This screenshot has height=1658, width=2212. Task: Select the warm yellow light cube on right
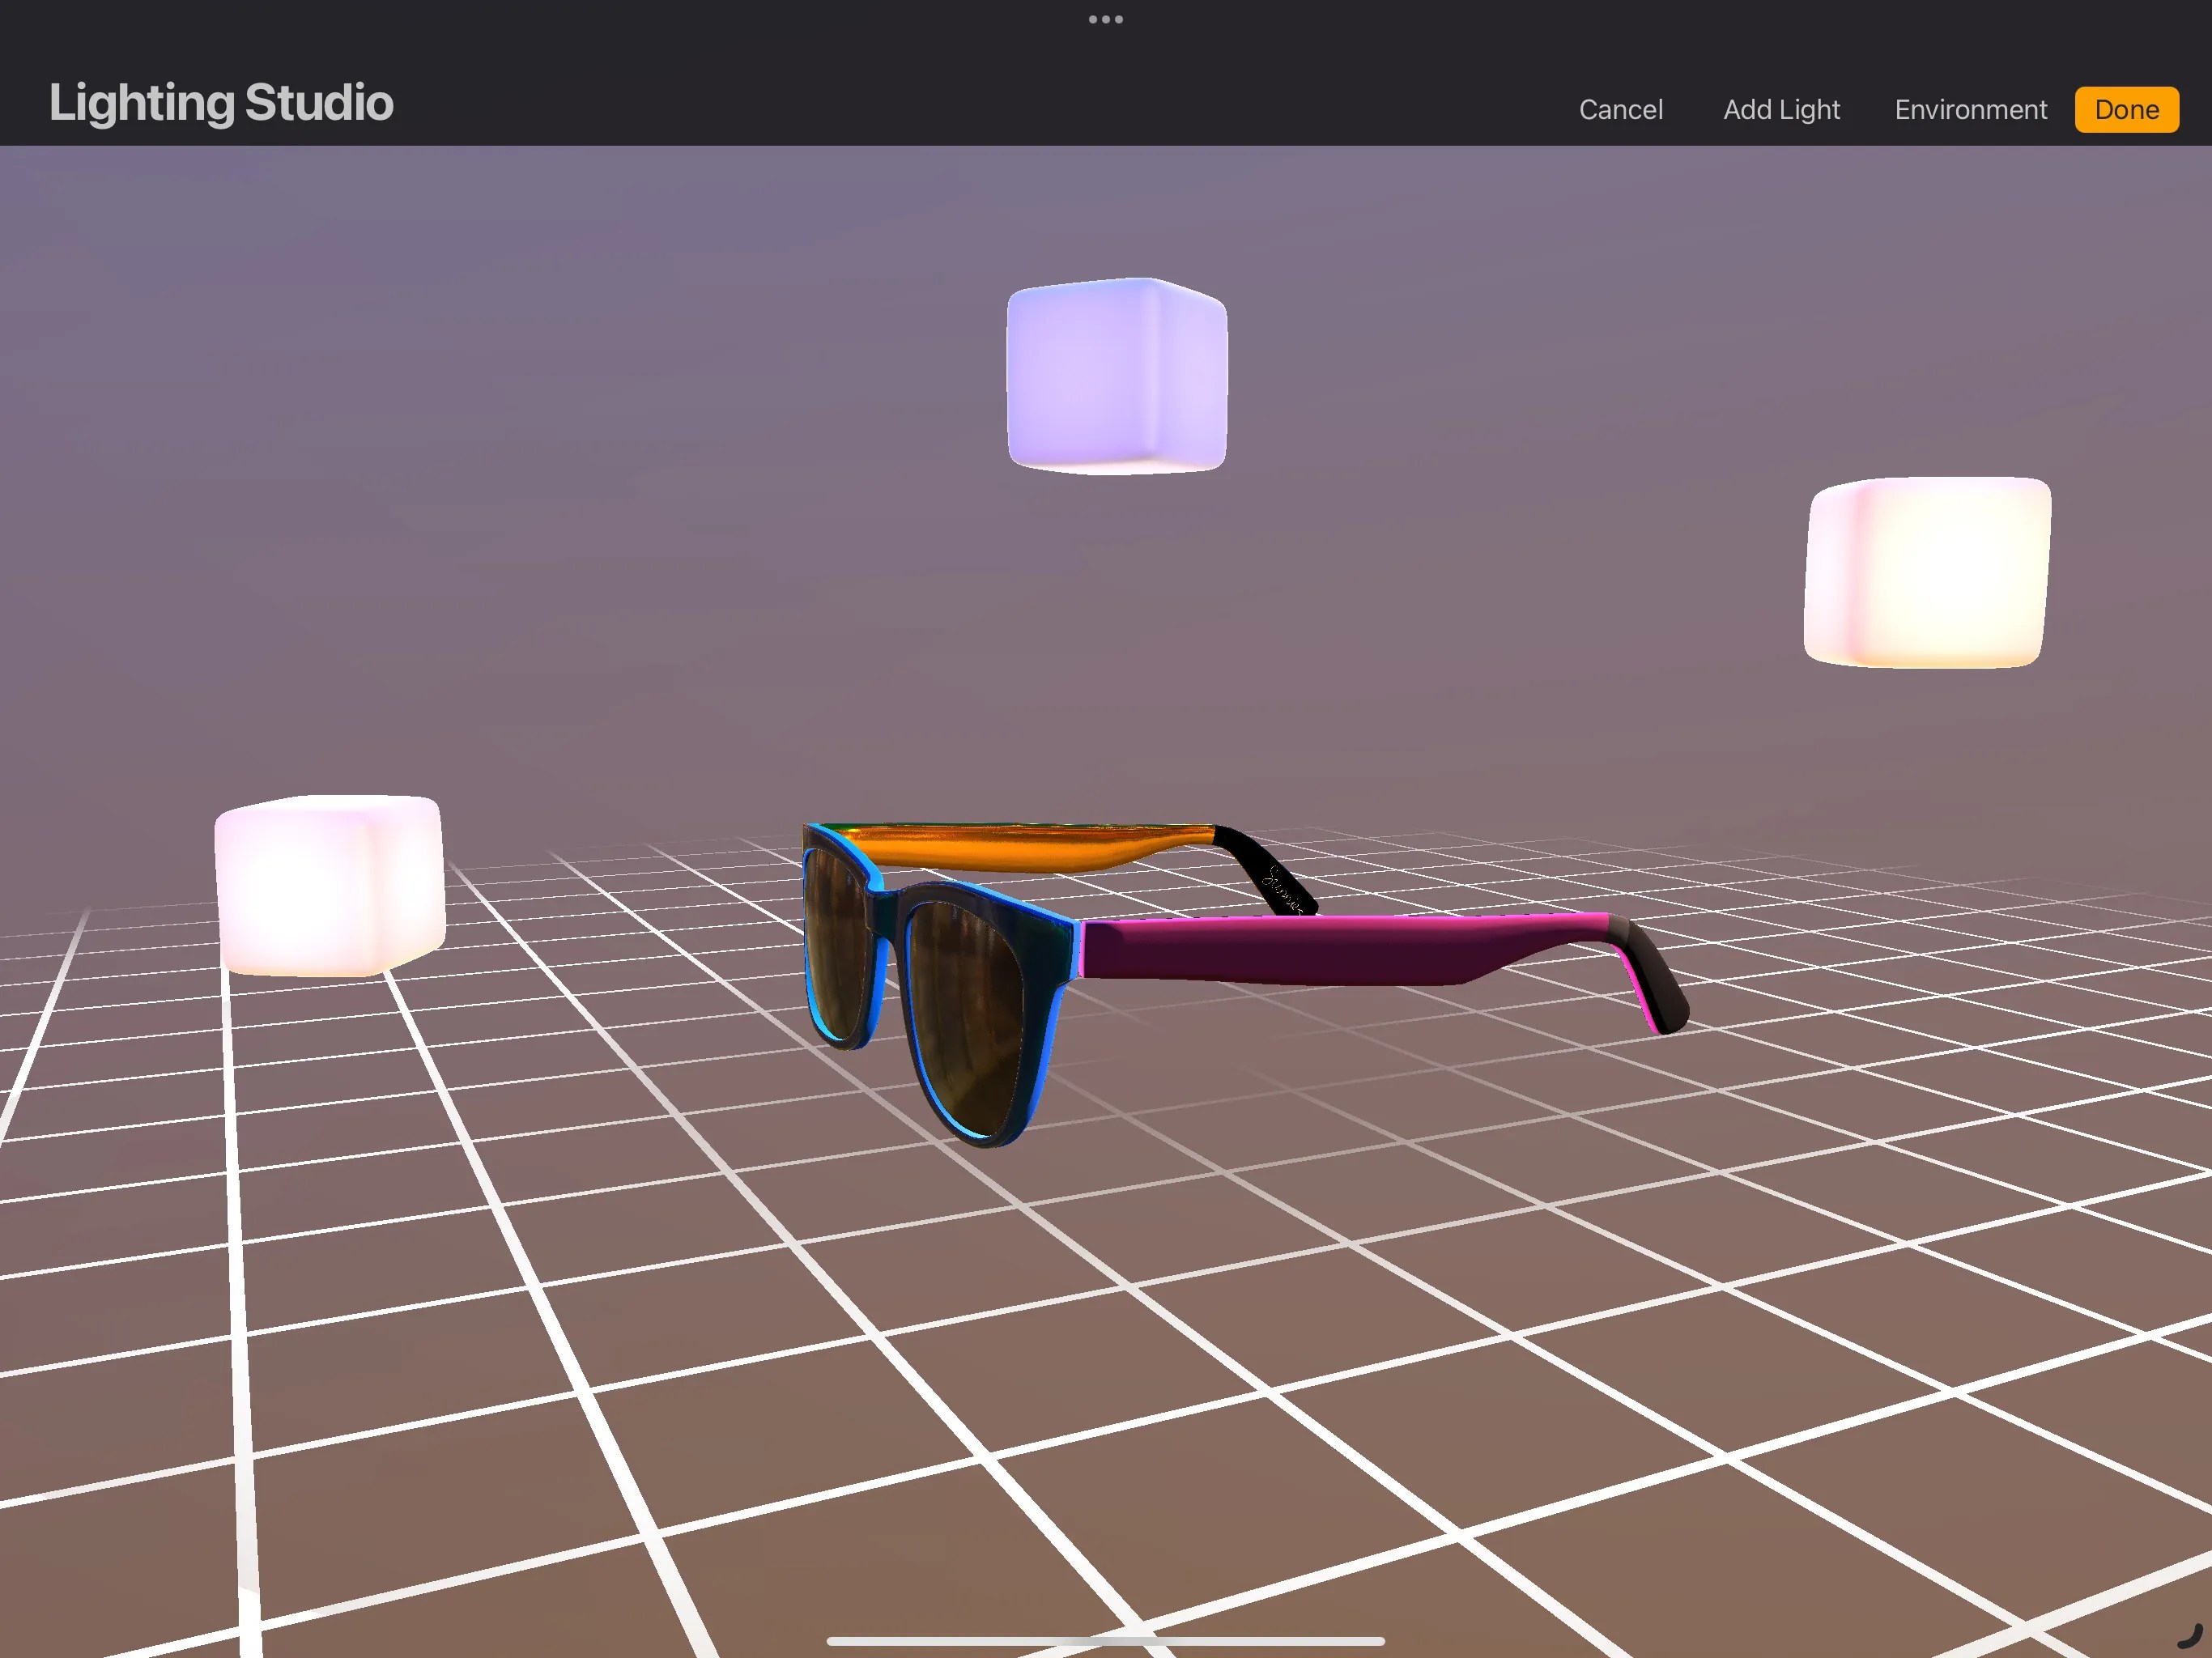point(1927,572)
